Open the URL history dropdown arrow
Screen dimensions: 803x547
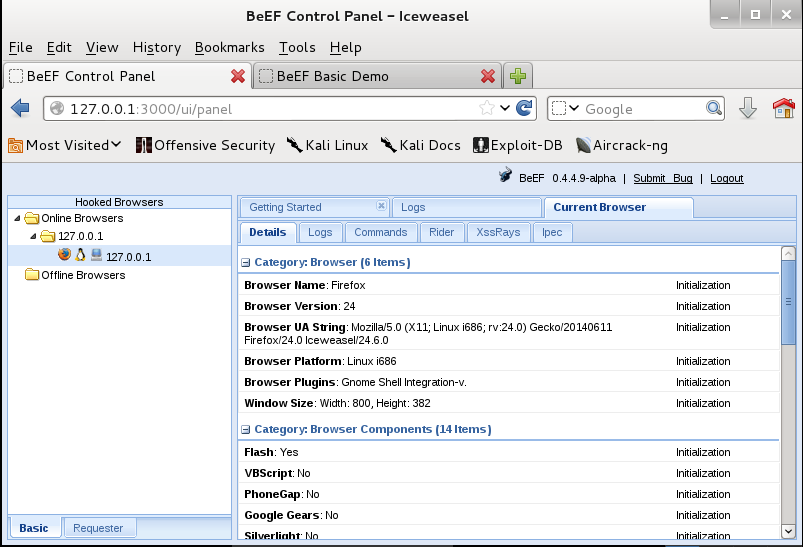[505, 108]
